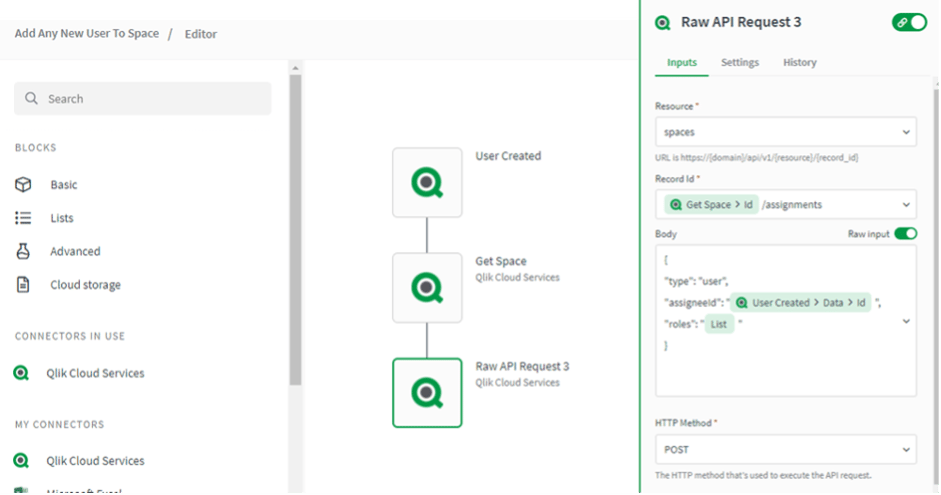Click the "type": "user" line in body
941x495 pixels.
coord(696,281)
